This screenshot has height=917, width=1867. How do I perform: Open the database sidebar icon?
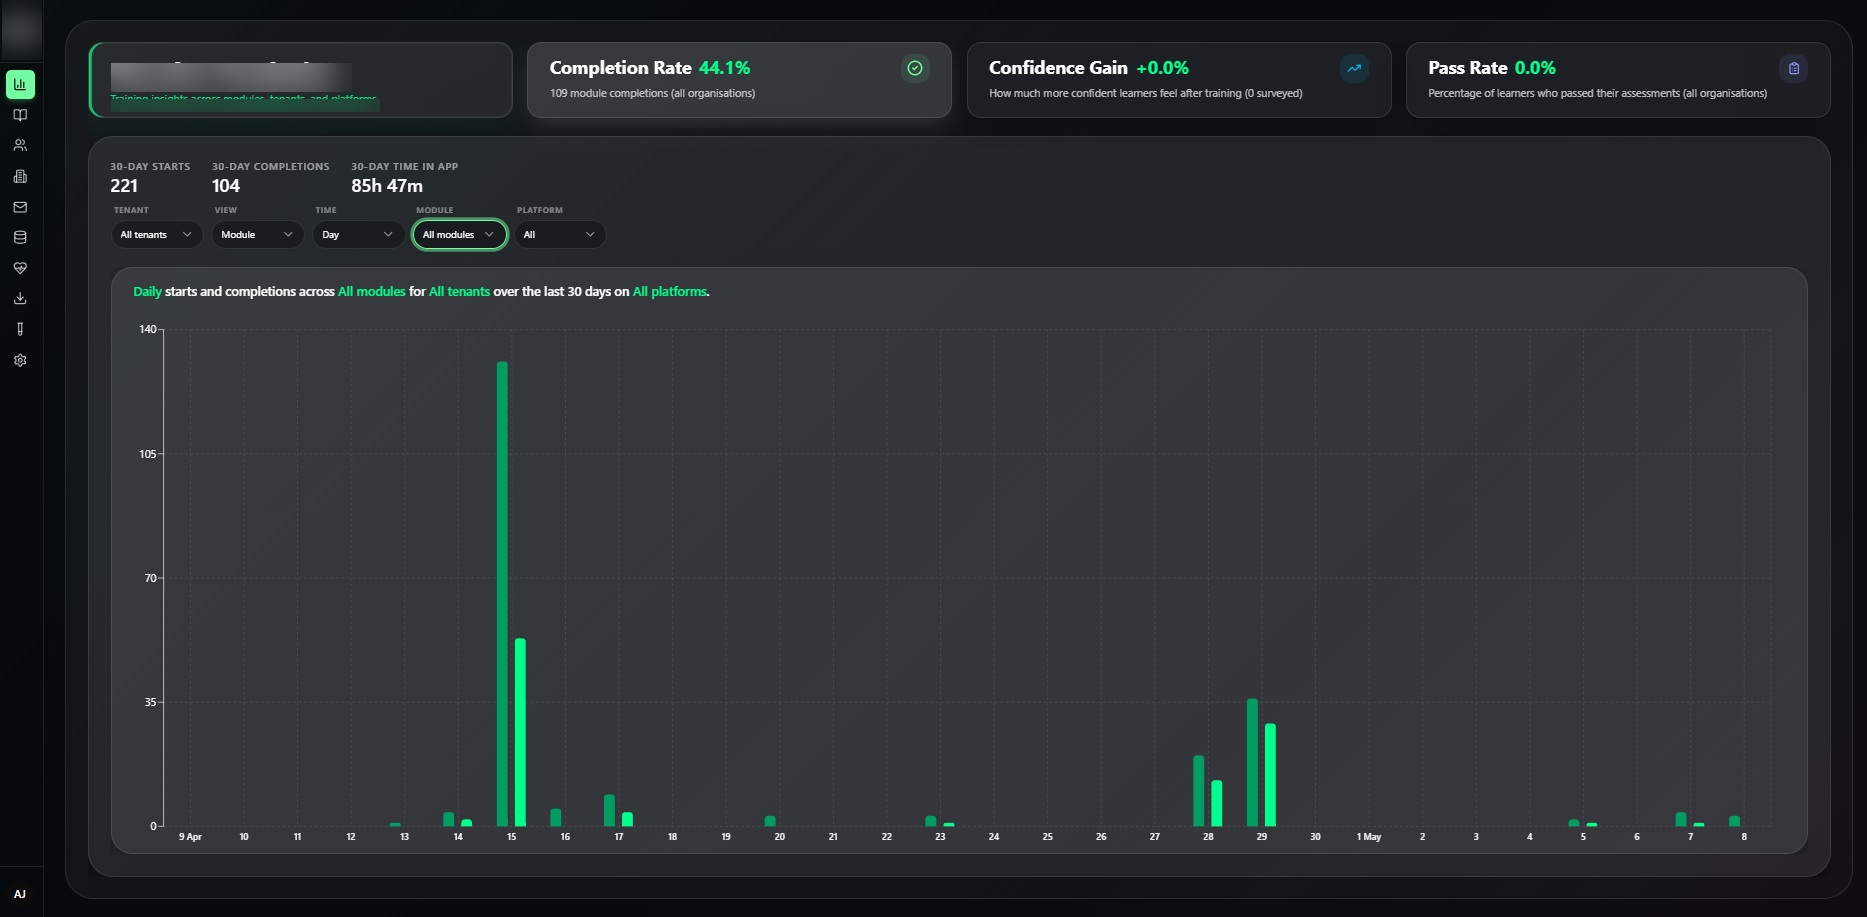pyautogui.click(x=20, y=237)
